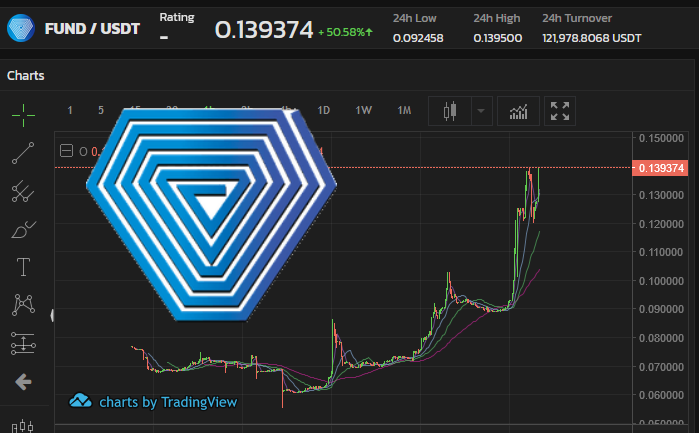This screenshot has height=433, width=699.
Task: Collapse the chart legend toggle
Action: [66, 151]
